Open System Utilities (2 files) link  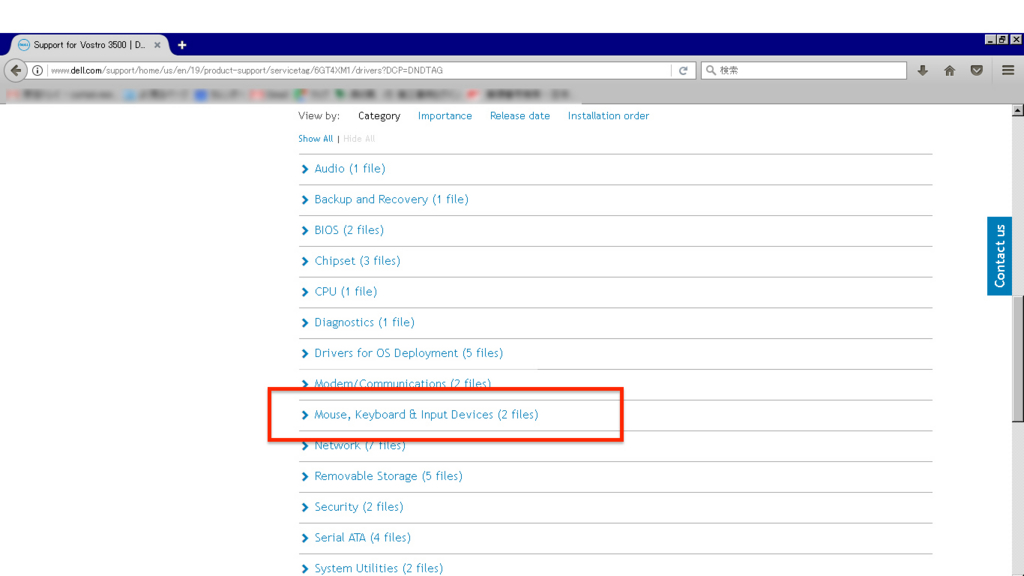click(379, 568)
